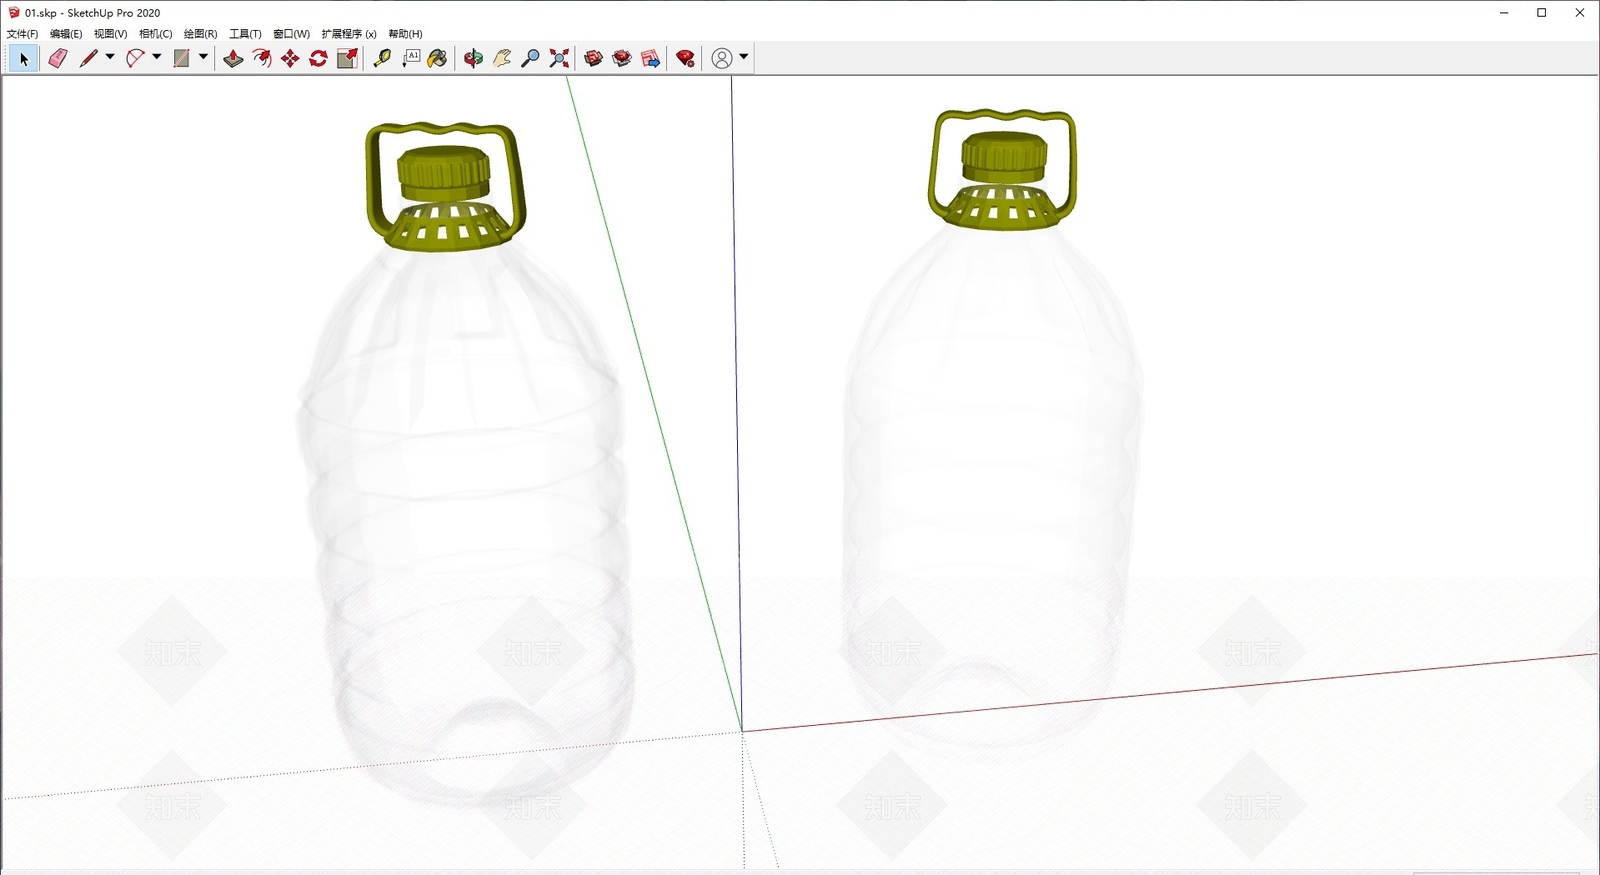Select the Move tool
1600x875 pixels.
(290, 59)
